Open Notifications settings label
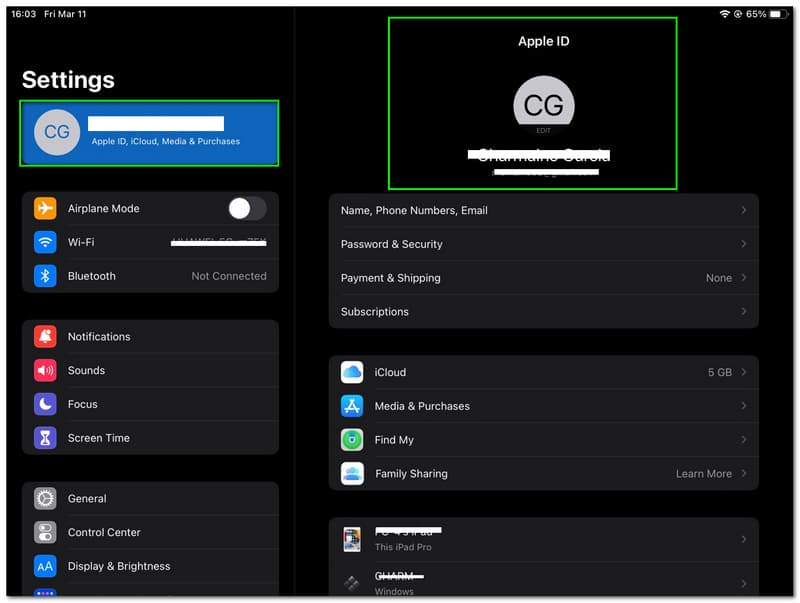 point(99,337)
